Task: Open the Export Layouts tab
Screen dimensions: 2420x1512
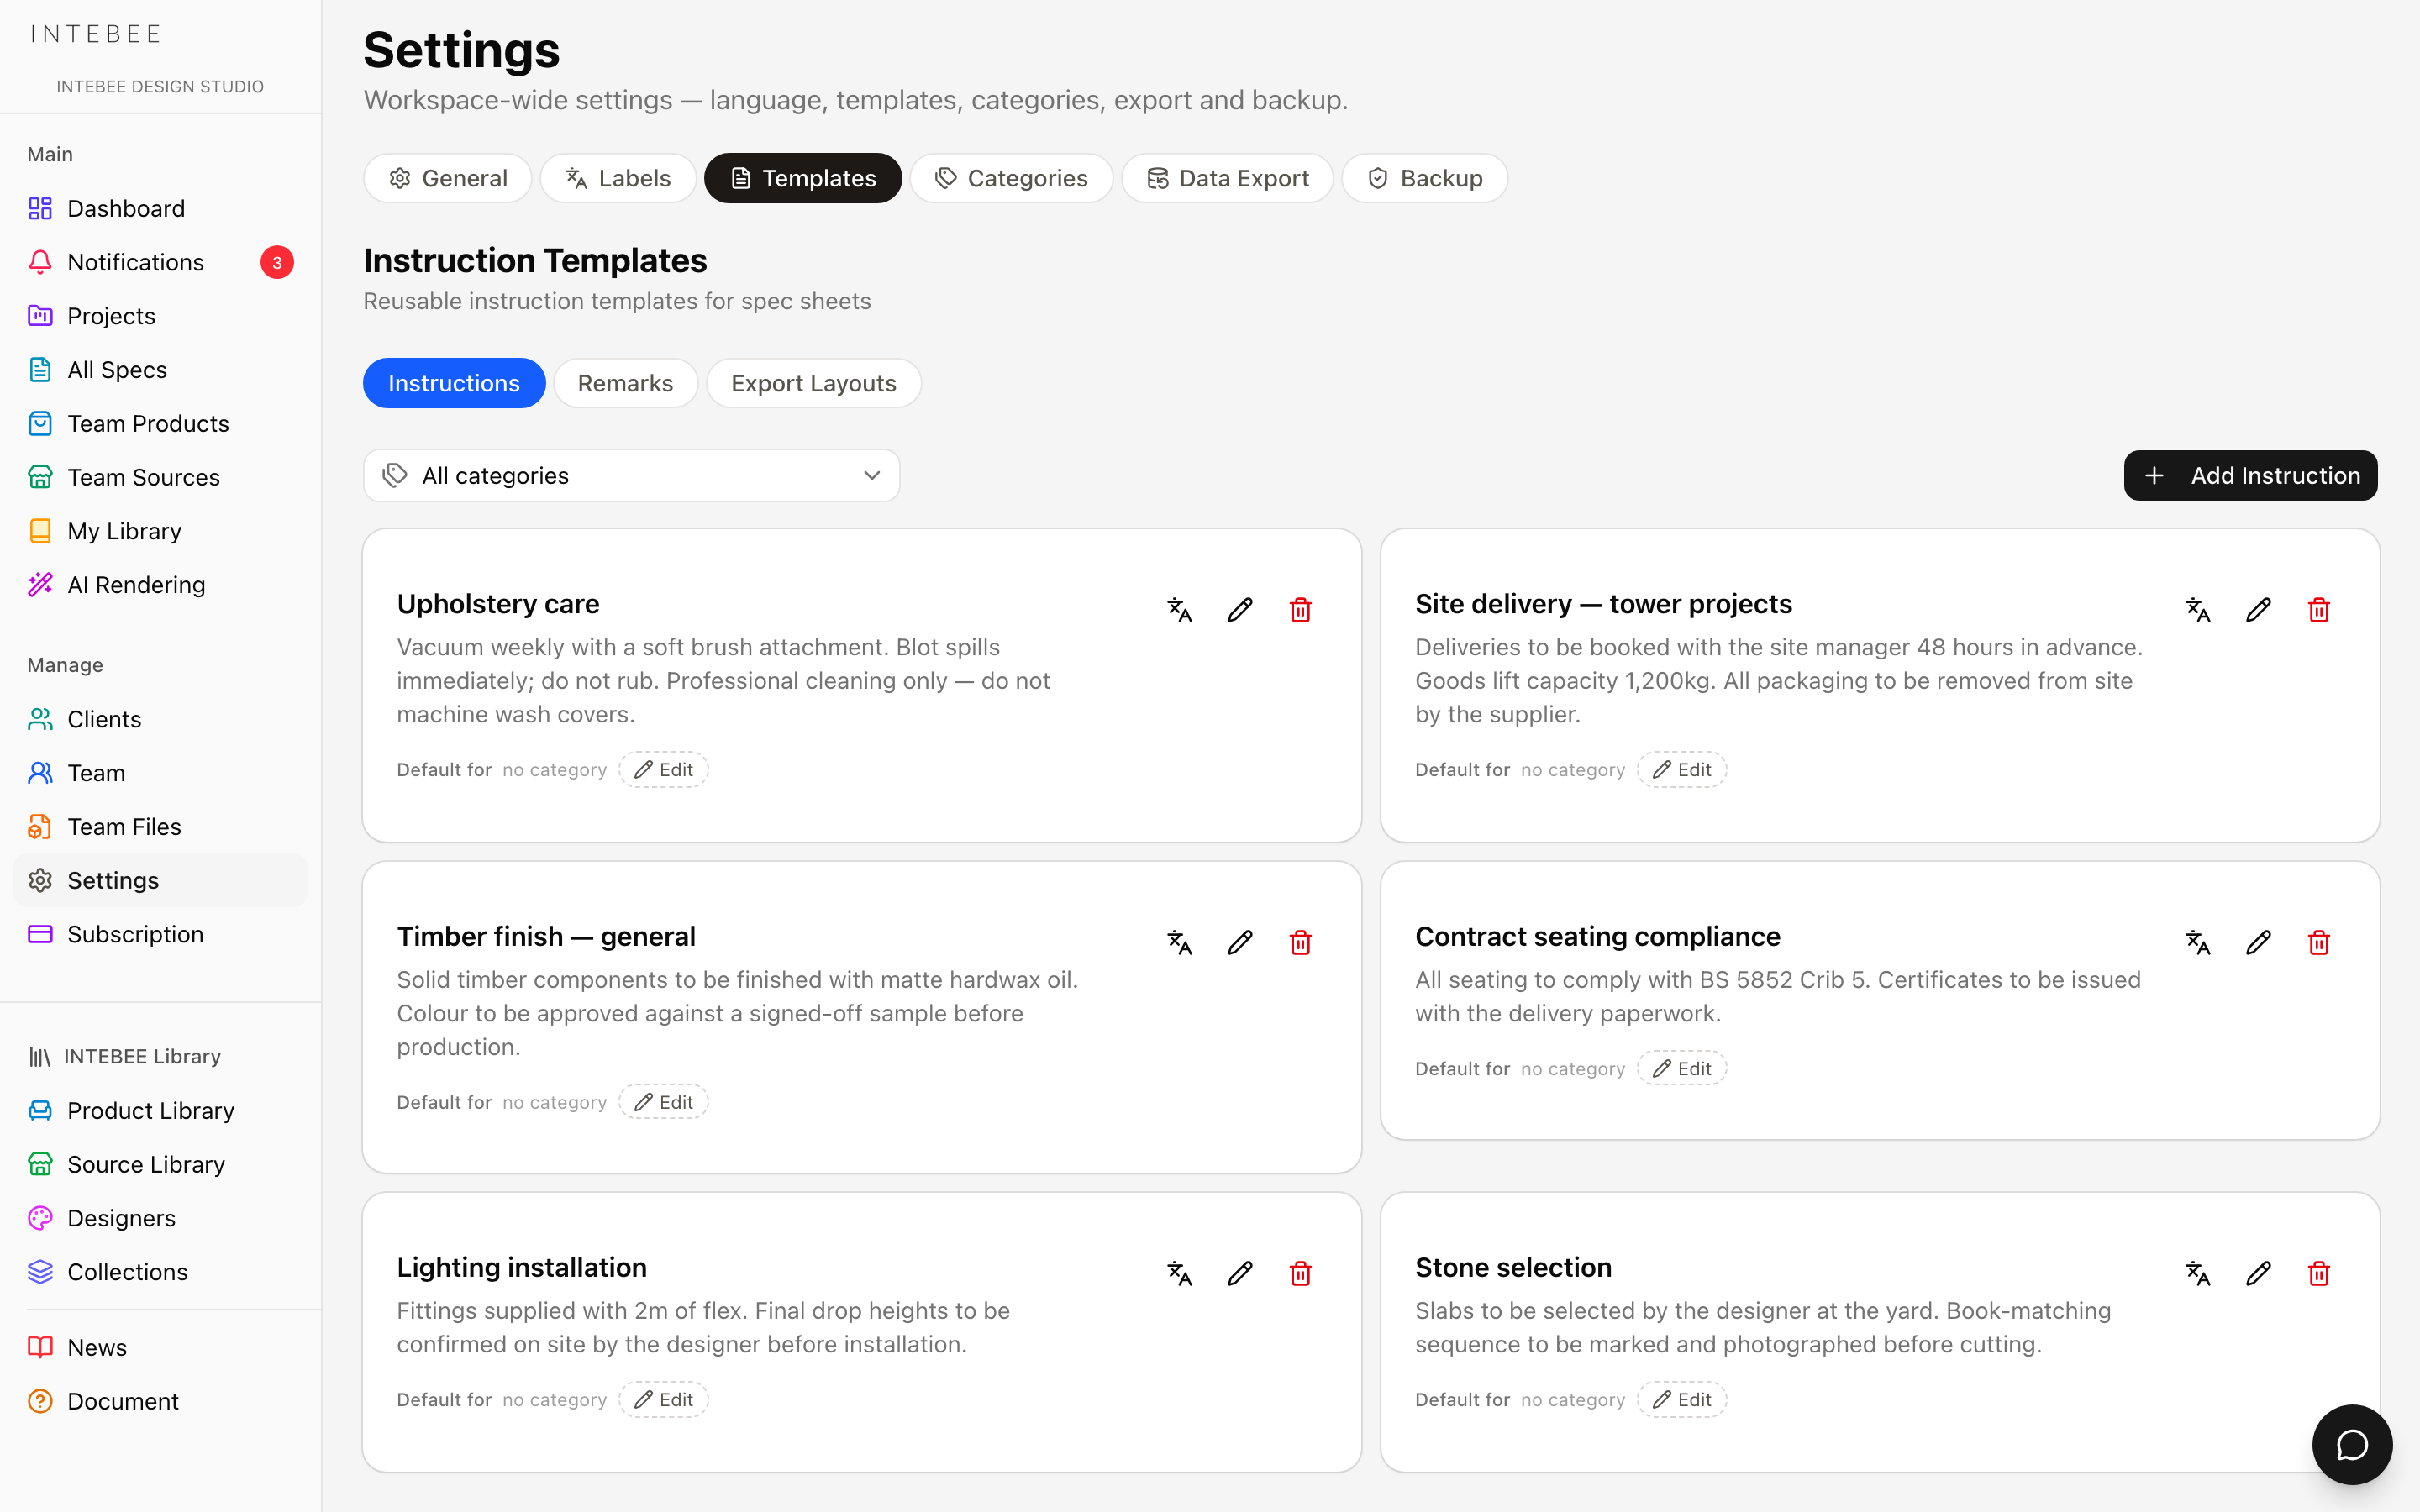Action: [813, 383]
